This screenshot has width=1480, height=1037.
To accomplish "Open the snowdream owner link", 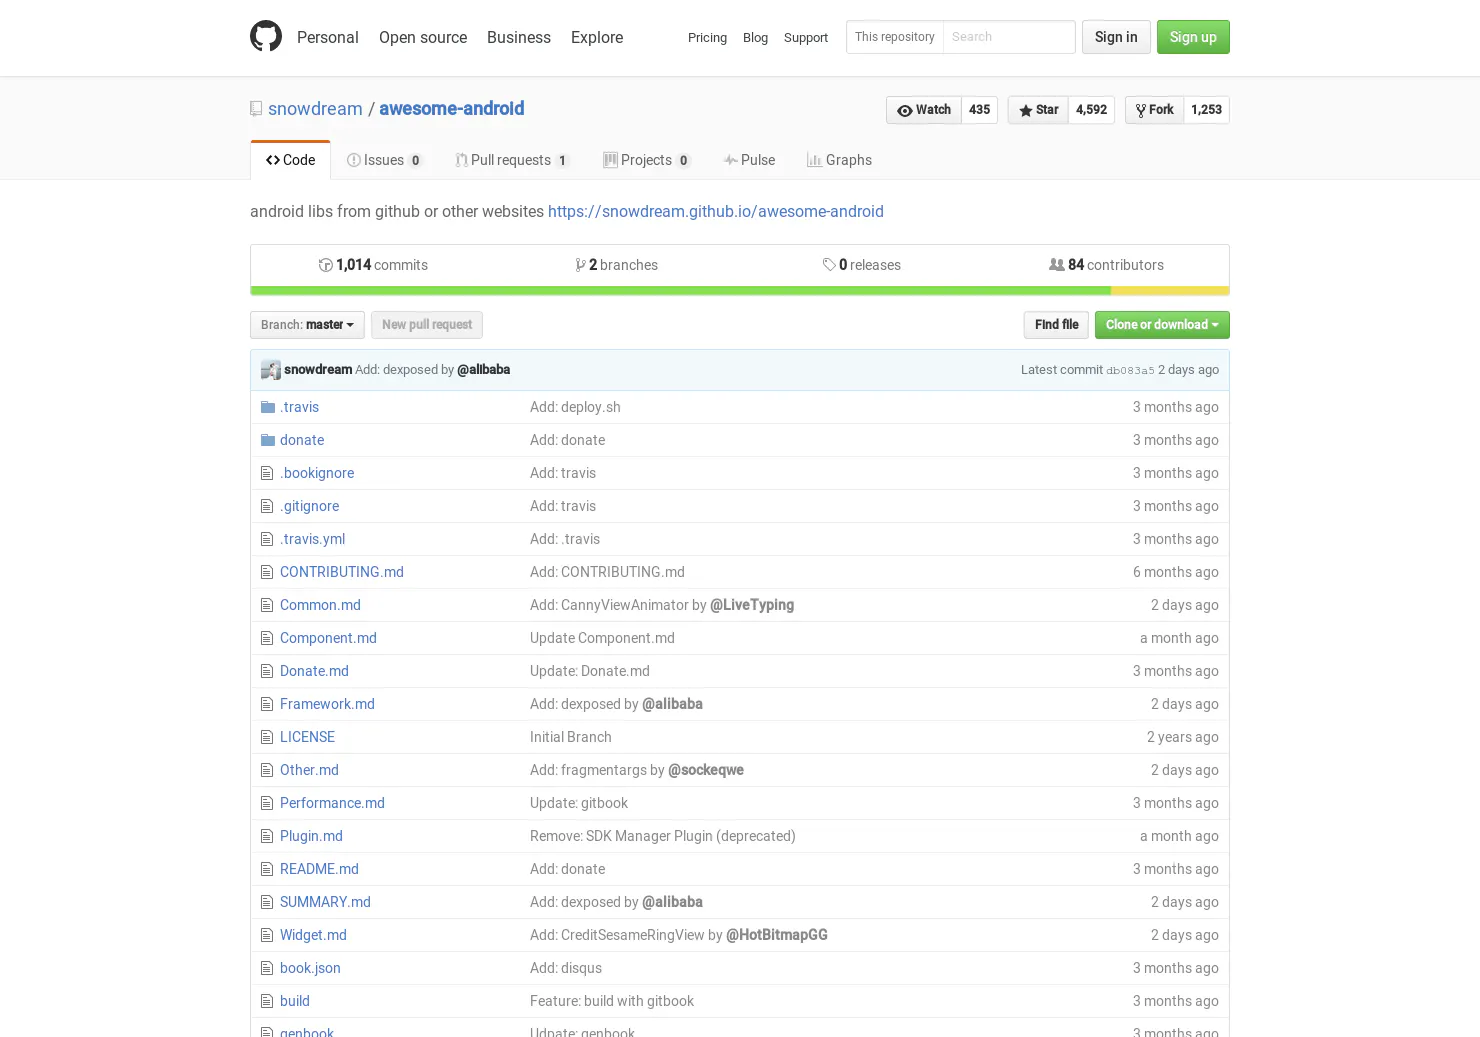I will tap(315, 109).
